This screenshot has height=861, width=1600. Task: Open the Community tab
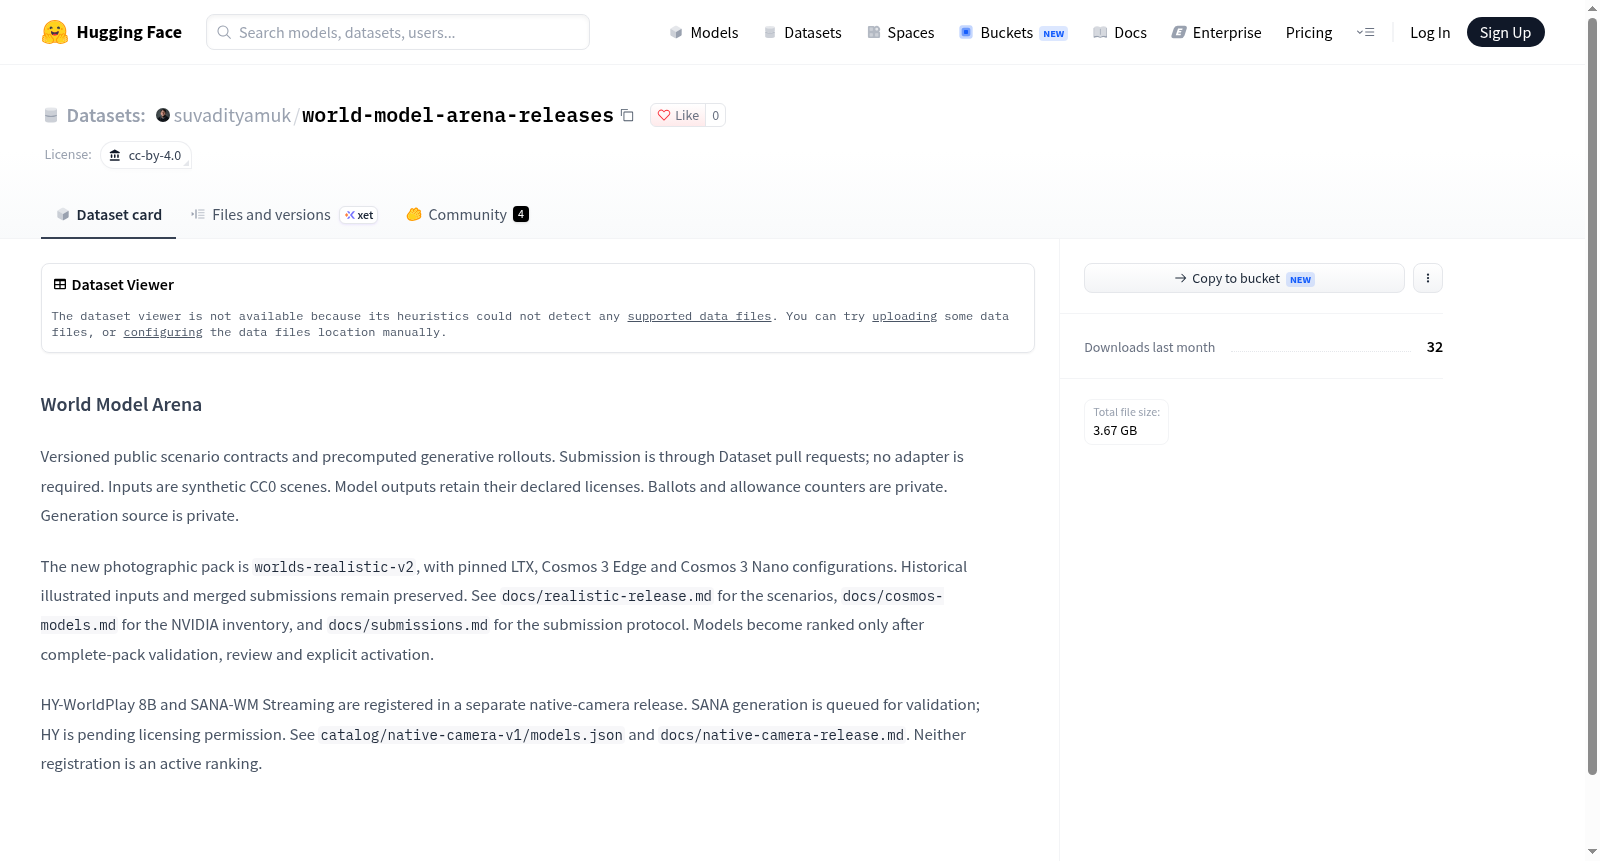467,215
